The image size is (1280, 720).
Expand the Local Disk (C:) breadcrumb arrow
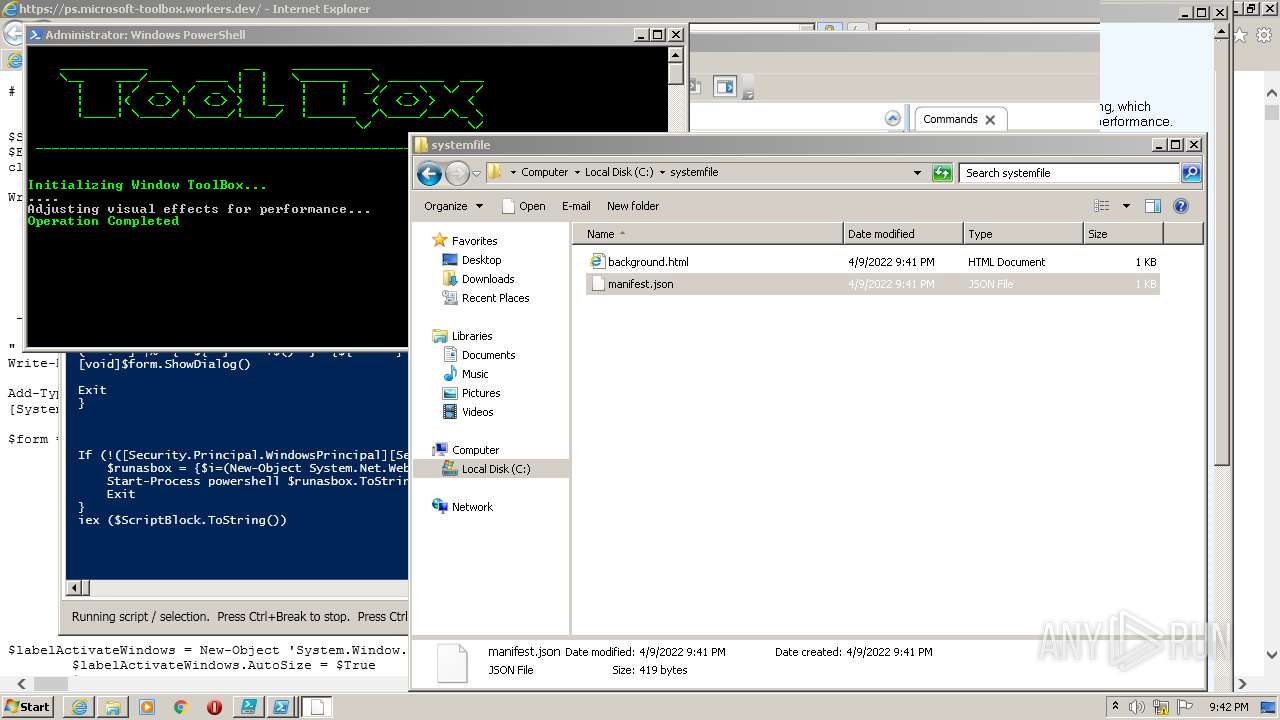tap(662, 173)
